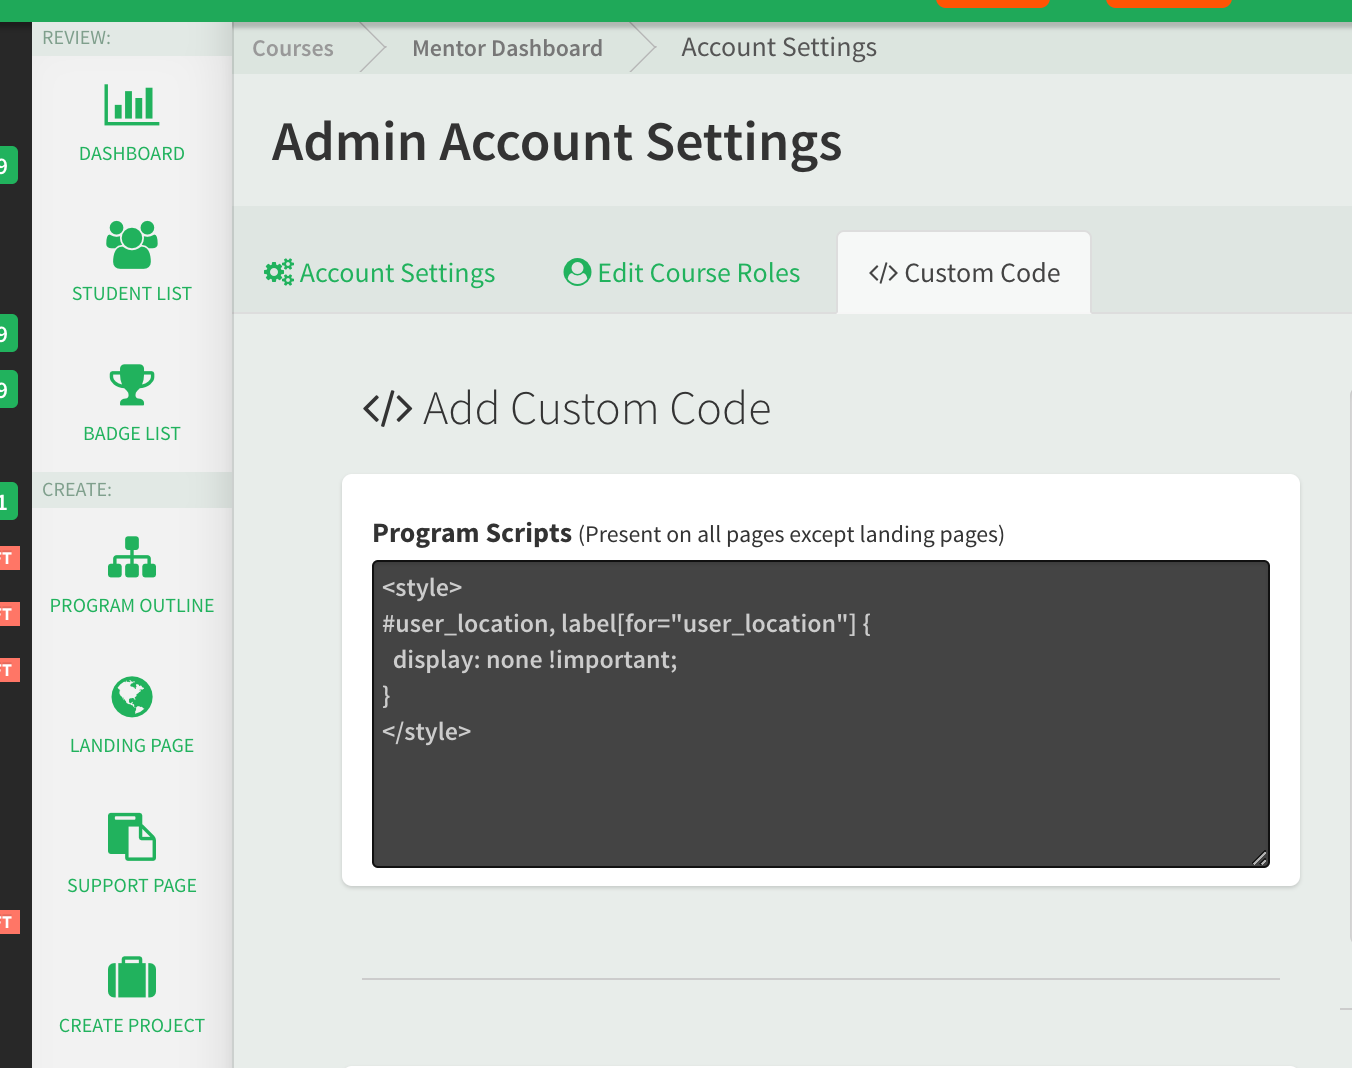Open the STUDENT LIST sidebar link
1352x1068 pixels.
click(132, 294)
